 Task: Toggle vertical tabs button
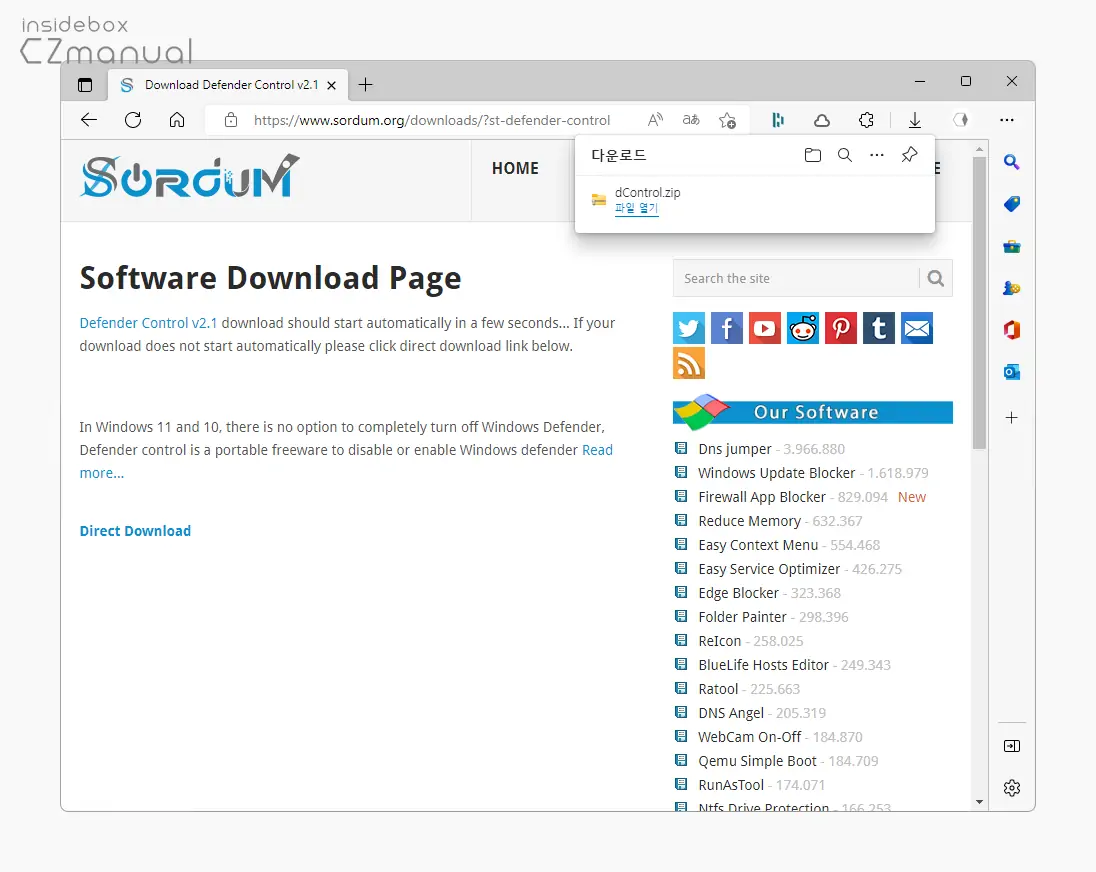pyautogui.click(x=85, y=85)
